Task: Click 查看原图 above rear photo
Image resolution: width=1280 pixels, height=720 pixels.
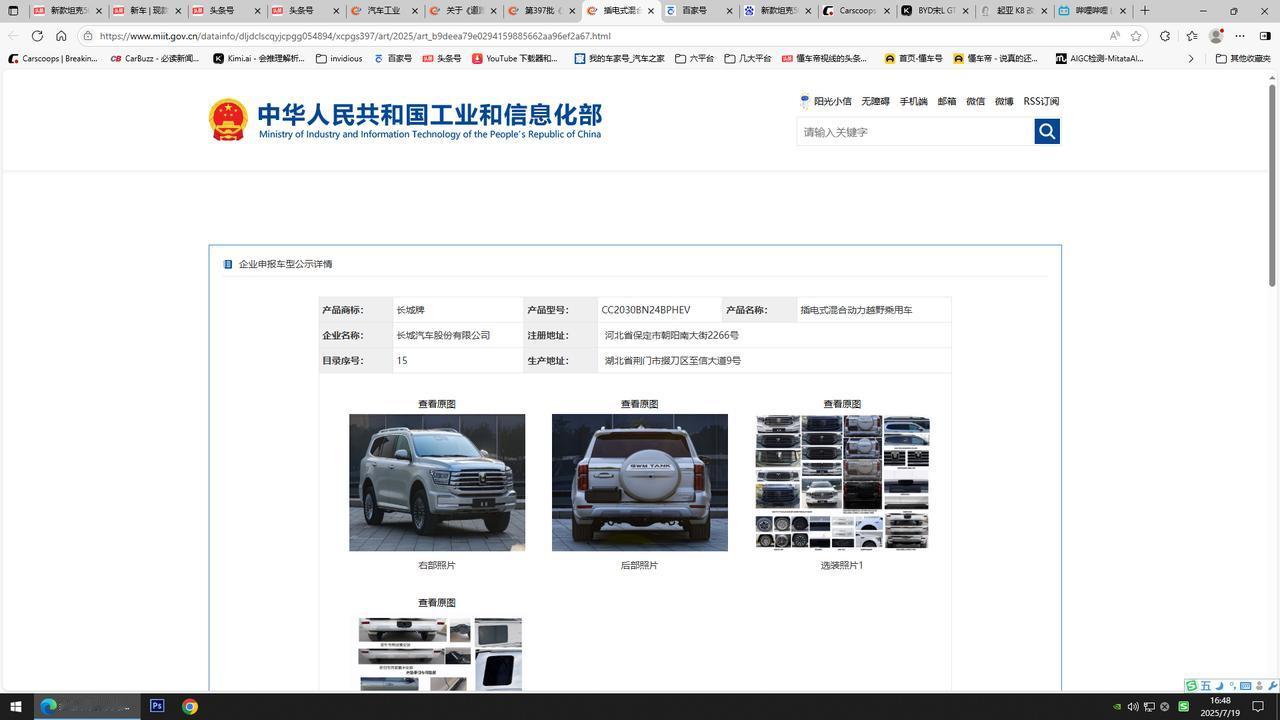Action: point(639,404)
